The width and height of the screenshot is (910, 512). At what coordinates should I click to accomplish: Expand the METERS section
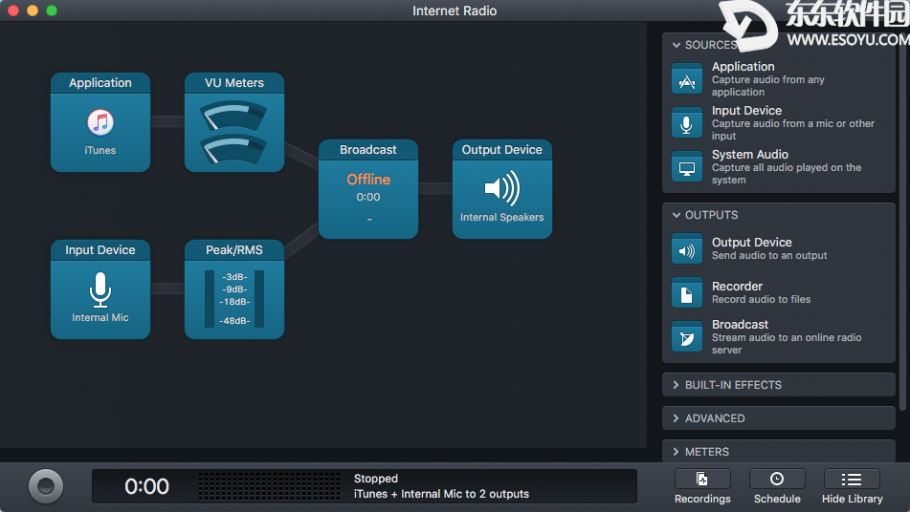(779, 452)
